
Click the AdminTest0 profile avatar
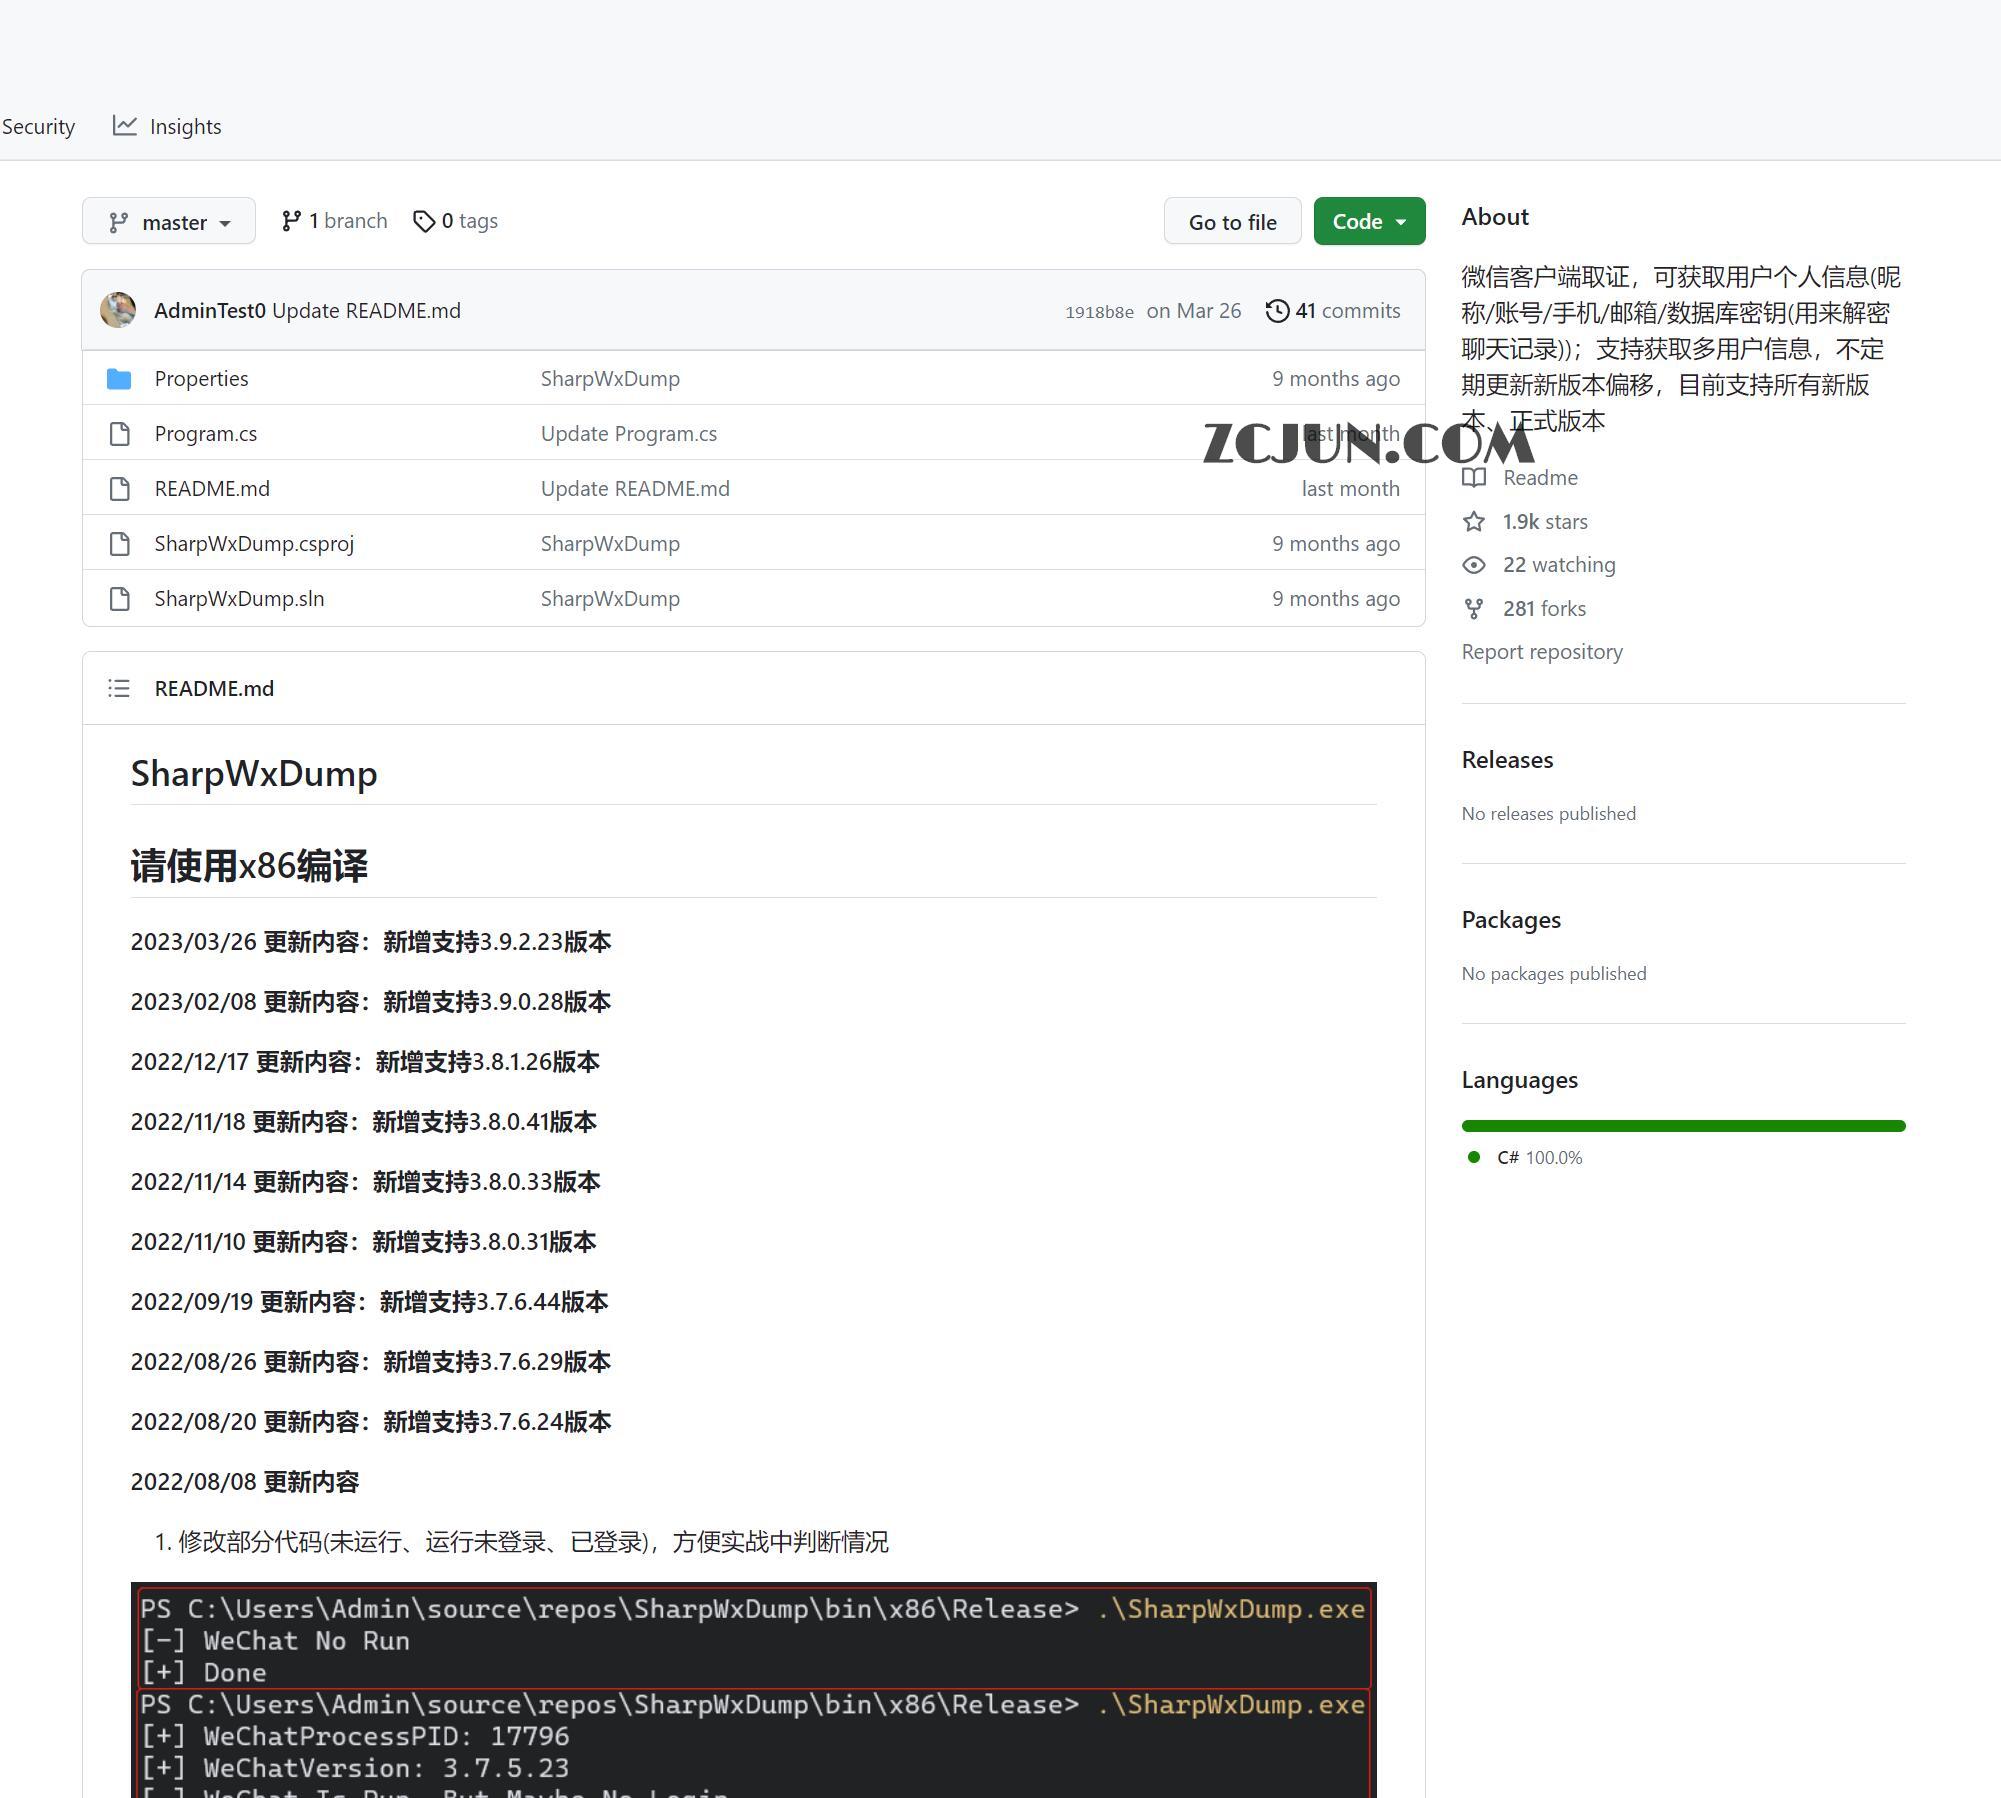pyautogui.click(x=119, y=310)
